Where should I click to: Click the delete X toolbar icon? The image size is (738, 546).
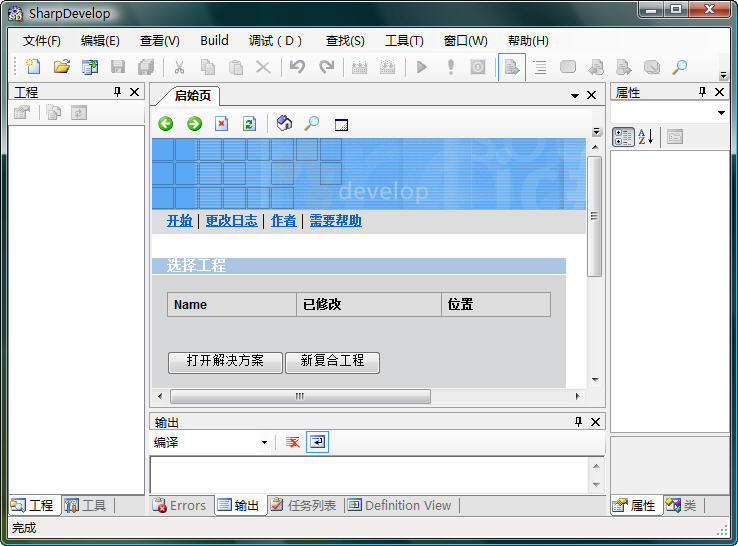(x=263, y=67)
